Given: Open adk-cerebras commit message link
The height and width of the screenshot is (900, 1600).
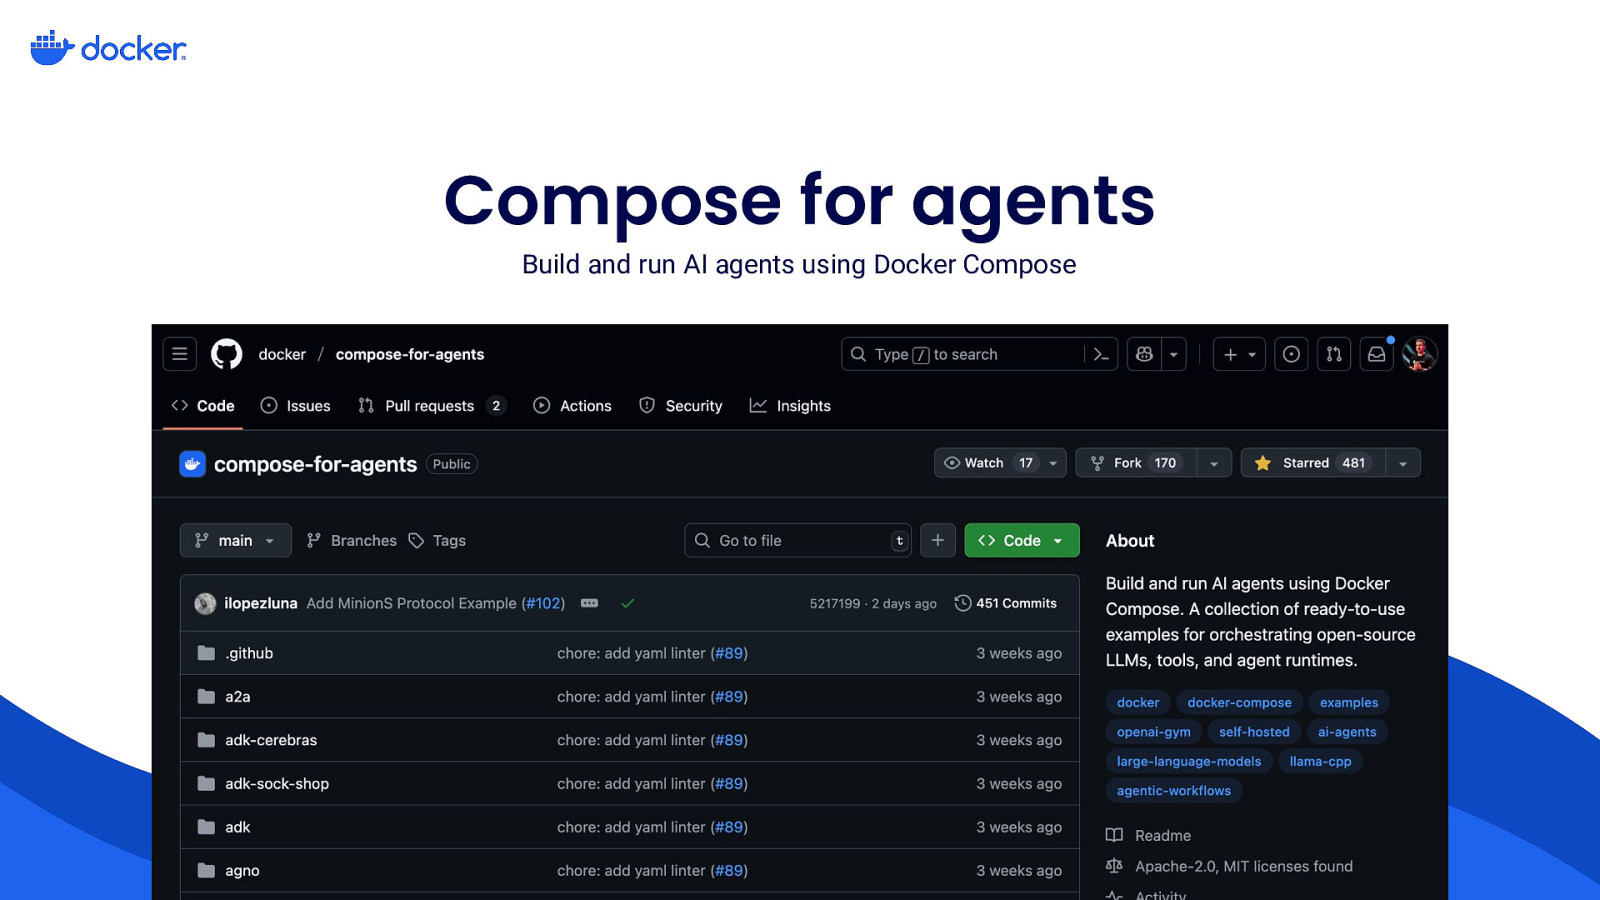Looking at the screenshot, I should [x=631, y=740].
